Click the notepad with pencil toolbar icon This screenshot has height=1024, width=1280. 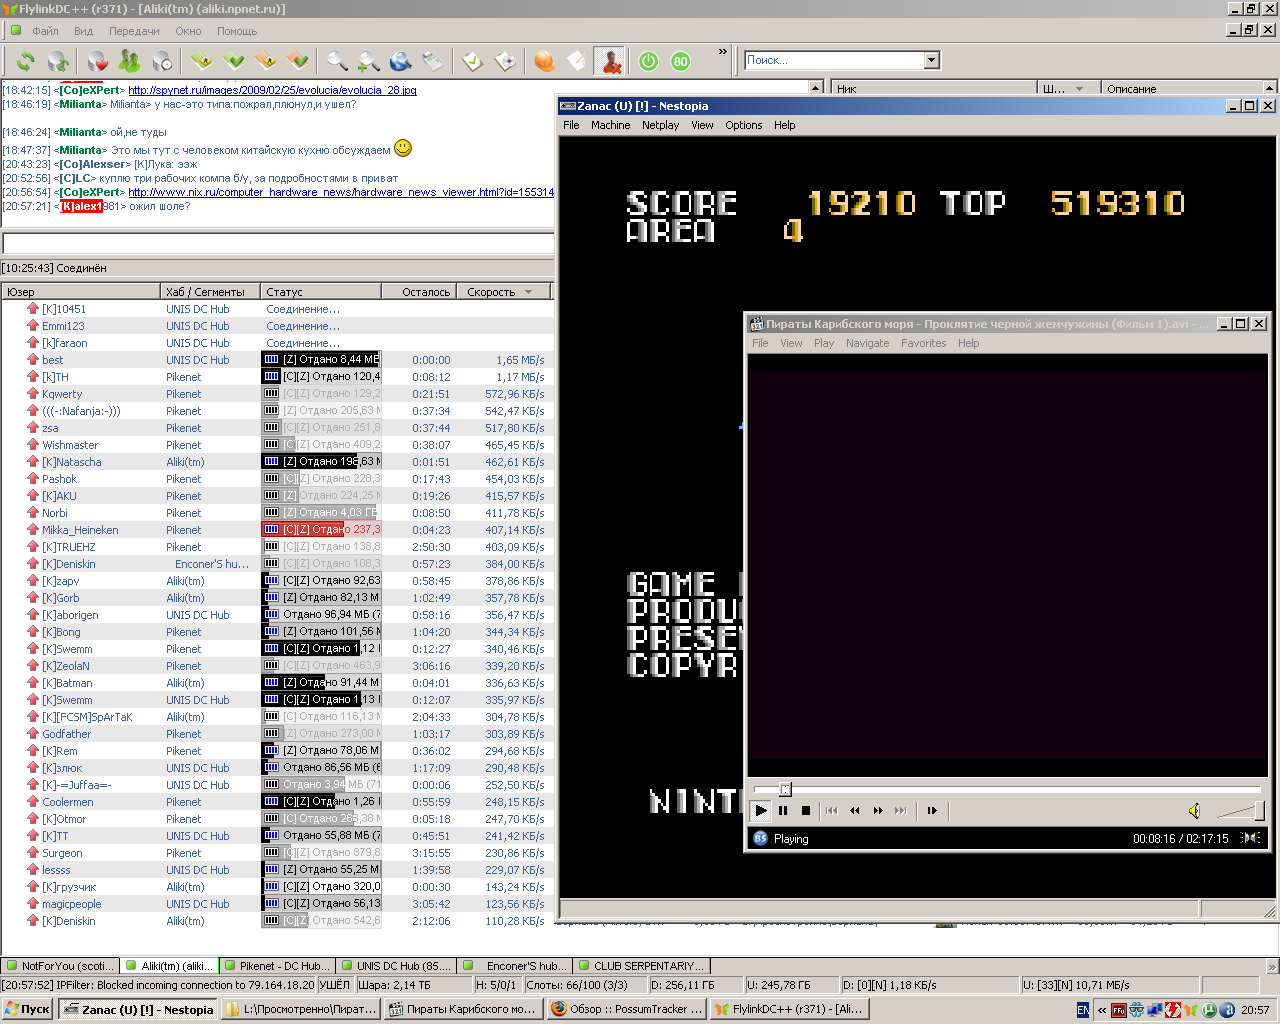[x=576, y=62]
